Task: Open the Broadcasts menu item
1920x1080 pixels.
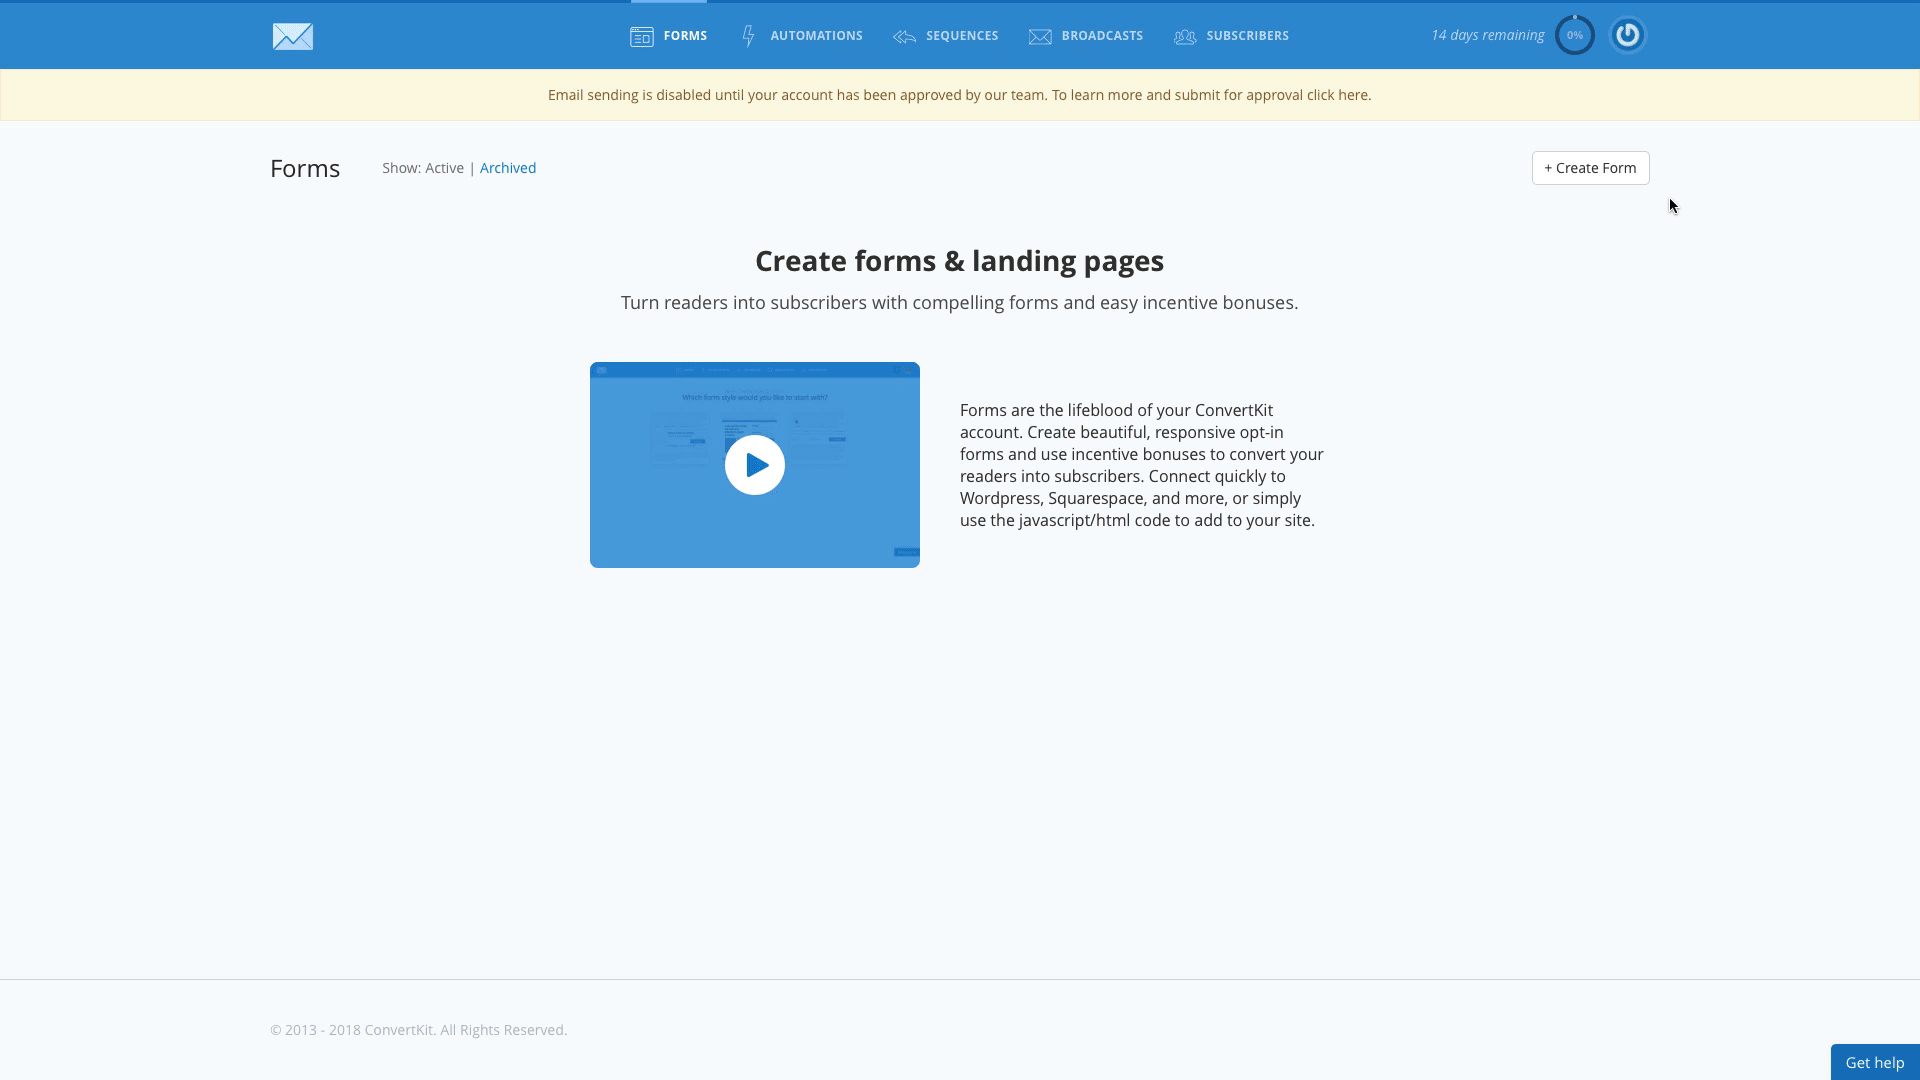Action: coord(1102,36)
